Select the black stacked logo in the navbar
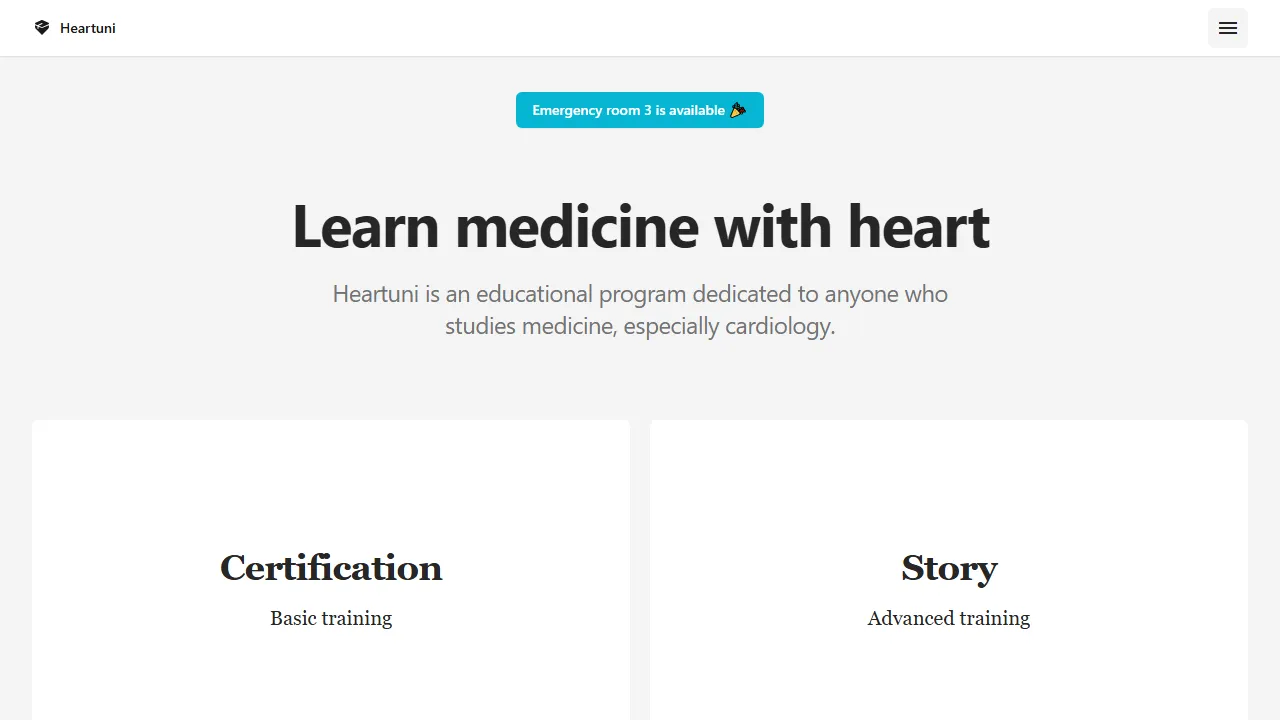 coord(42,28)
